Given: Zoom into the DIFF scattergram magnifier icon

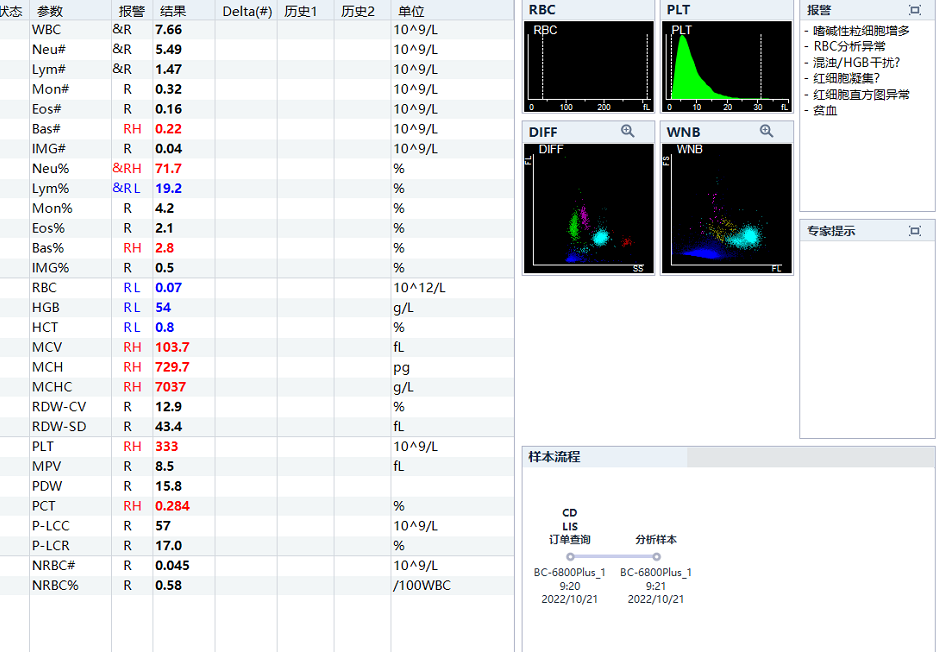Looking at the screenshot, I should [x=627, y=131].
